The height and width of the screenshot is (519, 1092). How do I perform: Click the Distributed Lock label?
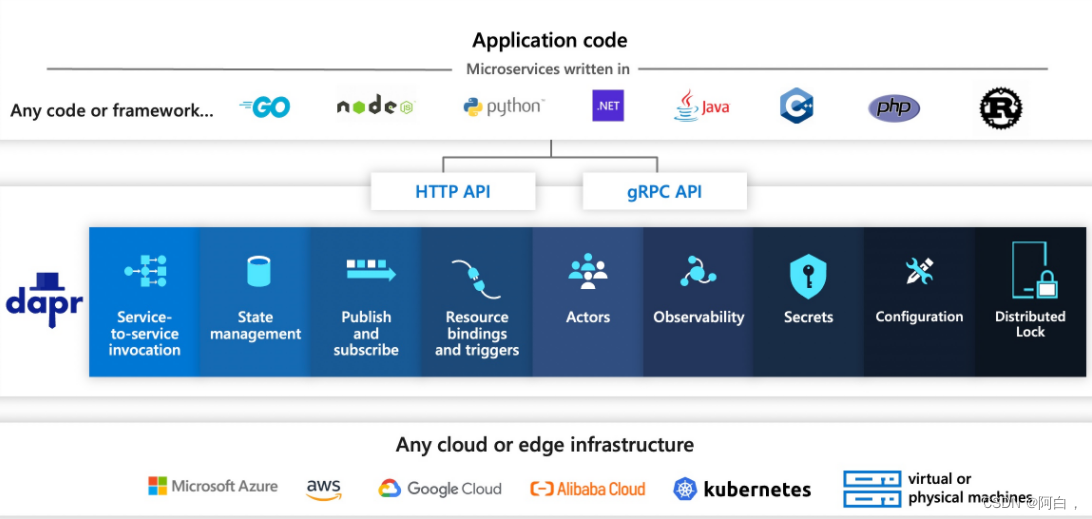tap(1030, 324)
